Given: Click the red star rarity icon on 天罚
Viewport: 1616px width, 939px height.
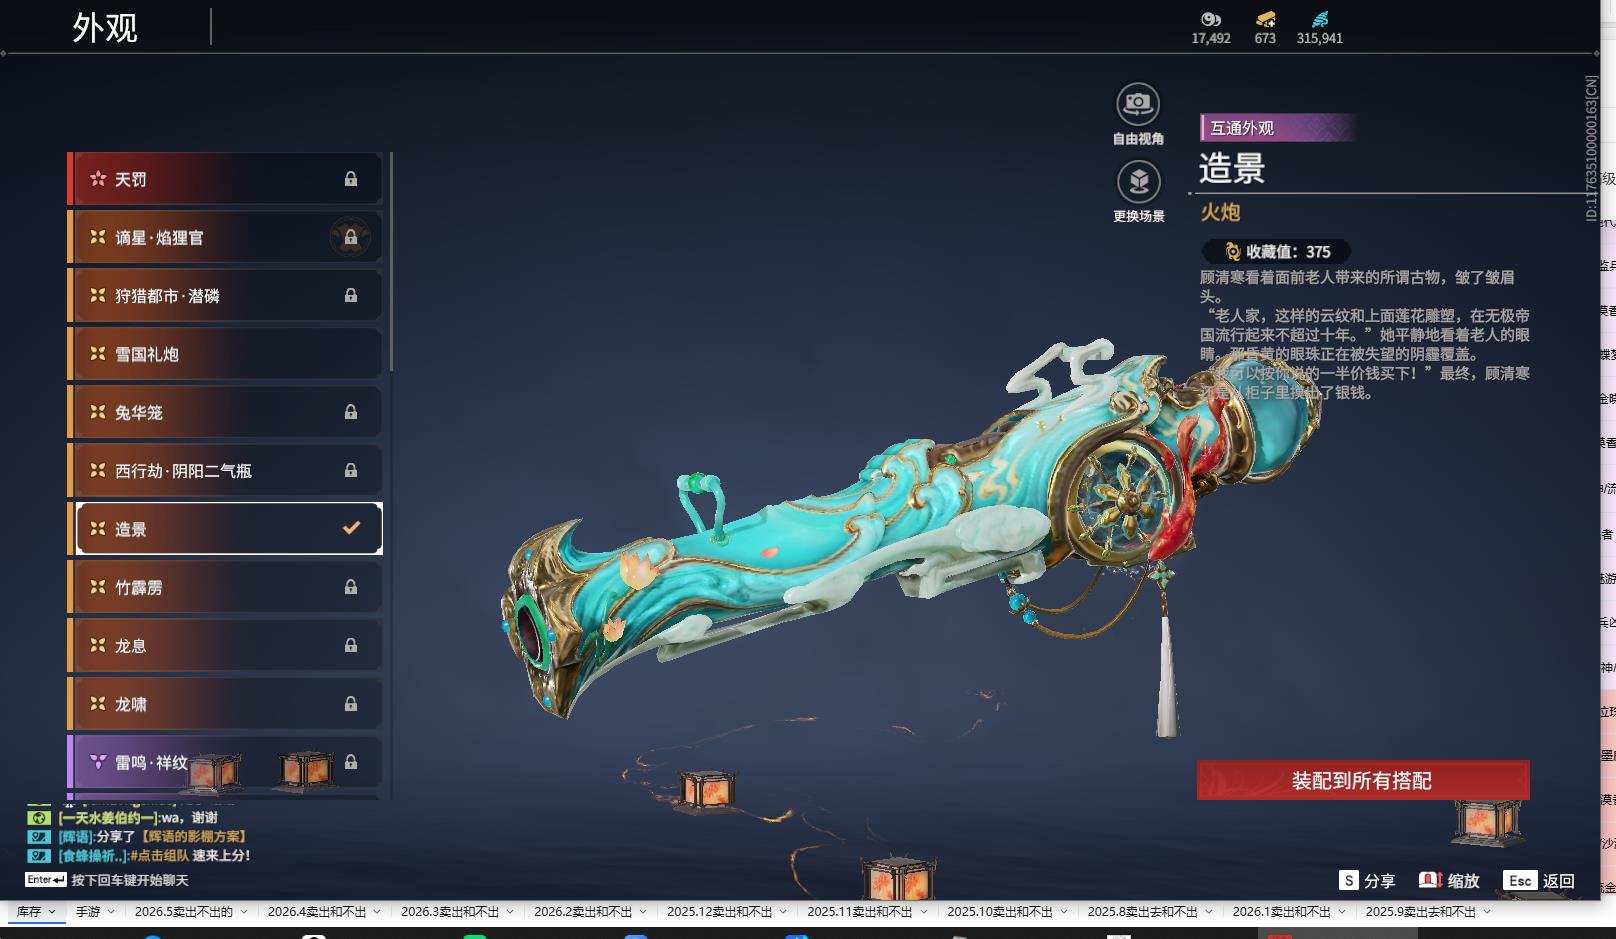Looking at the screenshot, I should (98, 179).
